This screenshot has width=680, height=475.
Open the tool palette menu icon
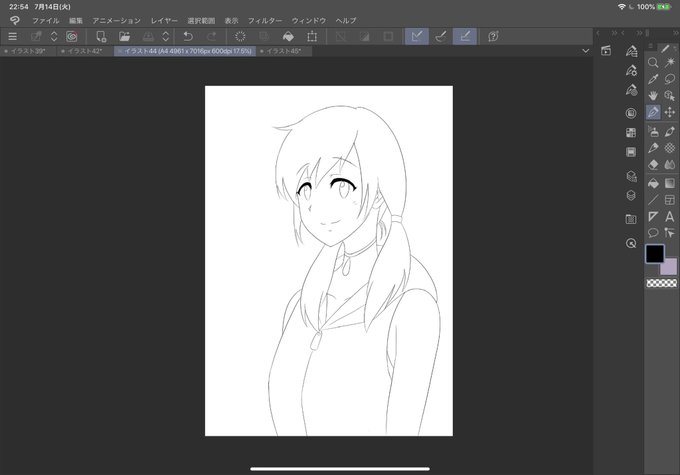(x=650, y=46)
